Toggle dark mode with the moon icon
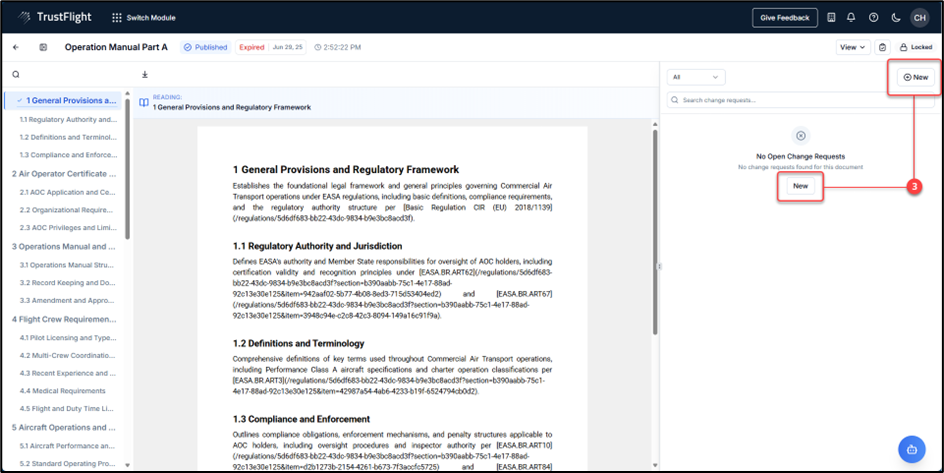Viewport: 944px width, 473px height. pyautogui.click(x=896, y=17)
